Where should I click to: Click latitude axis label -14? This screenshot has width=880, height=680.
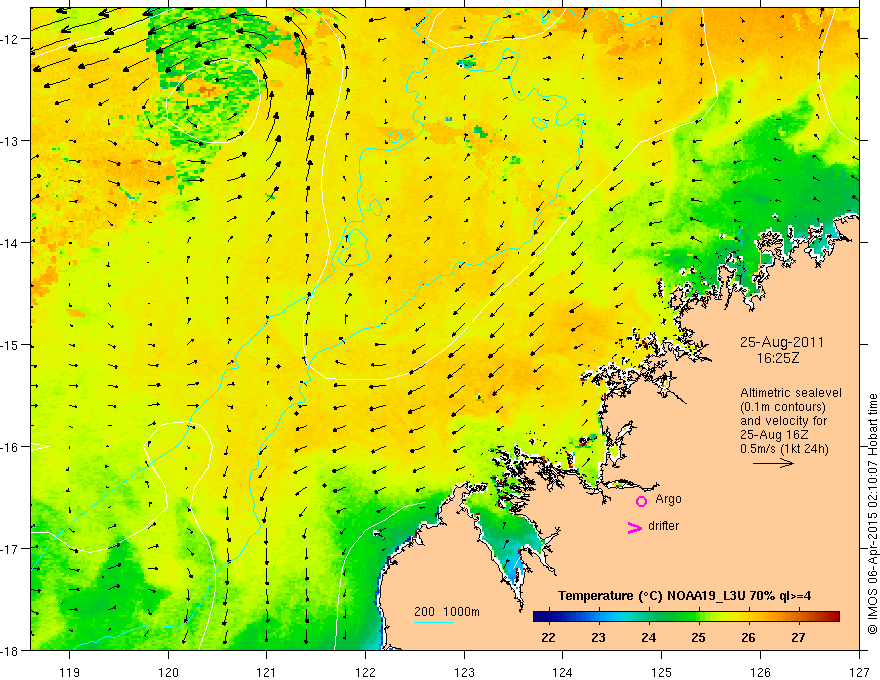click(x=11, y=243)
